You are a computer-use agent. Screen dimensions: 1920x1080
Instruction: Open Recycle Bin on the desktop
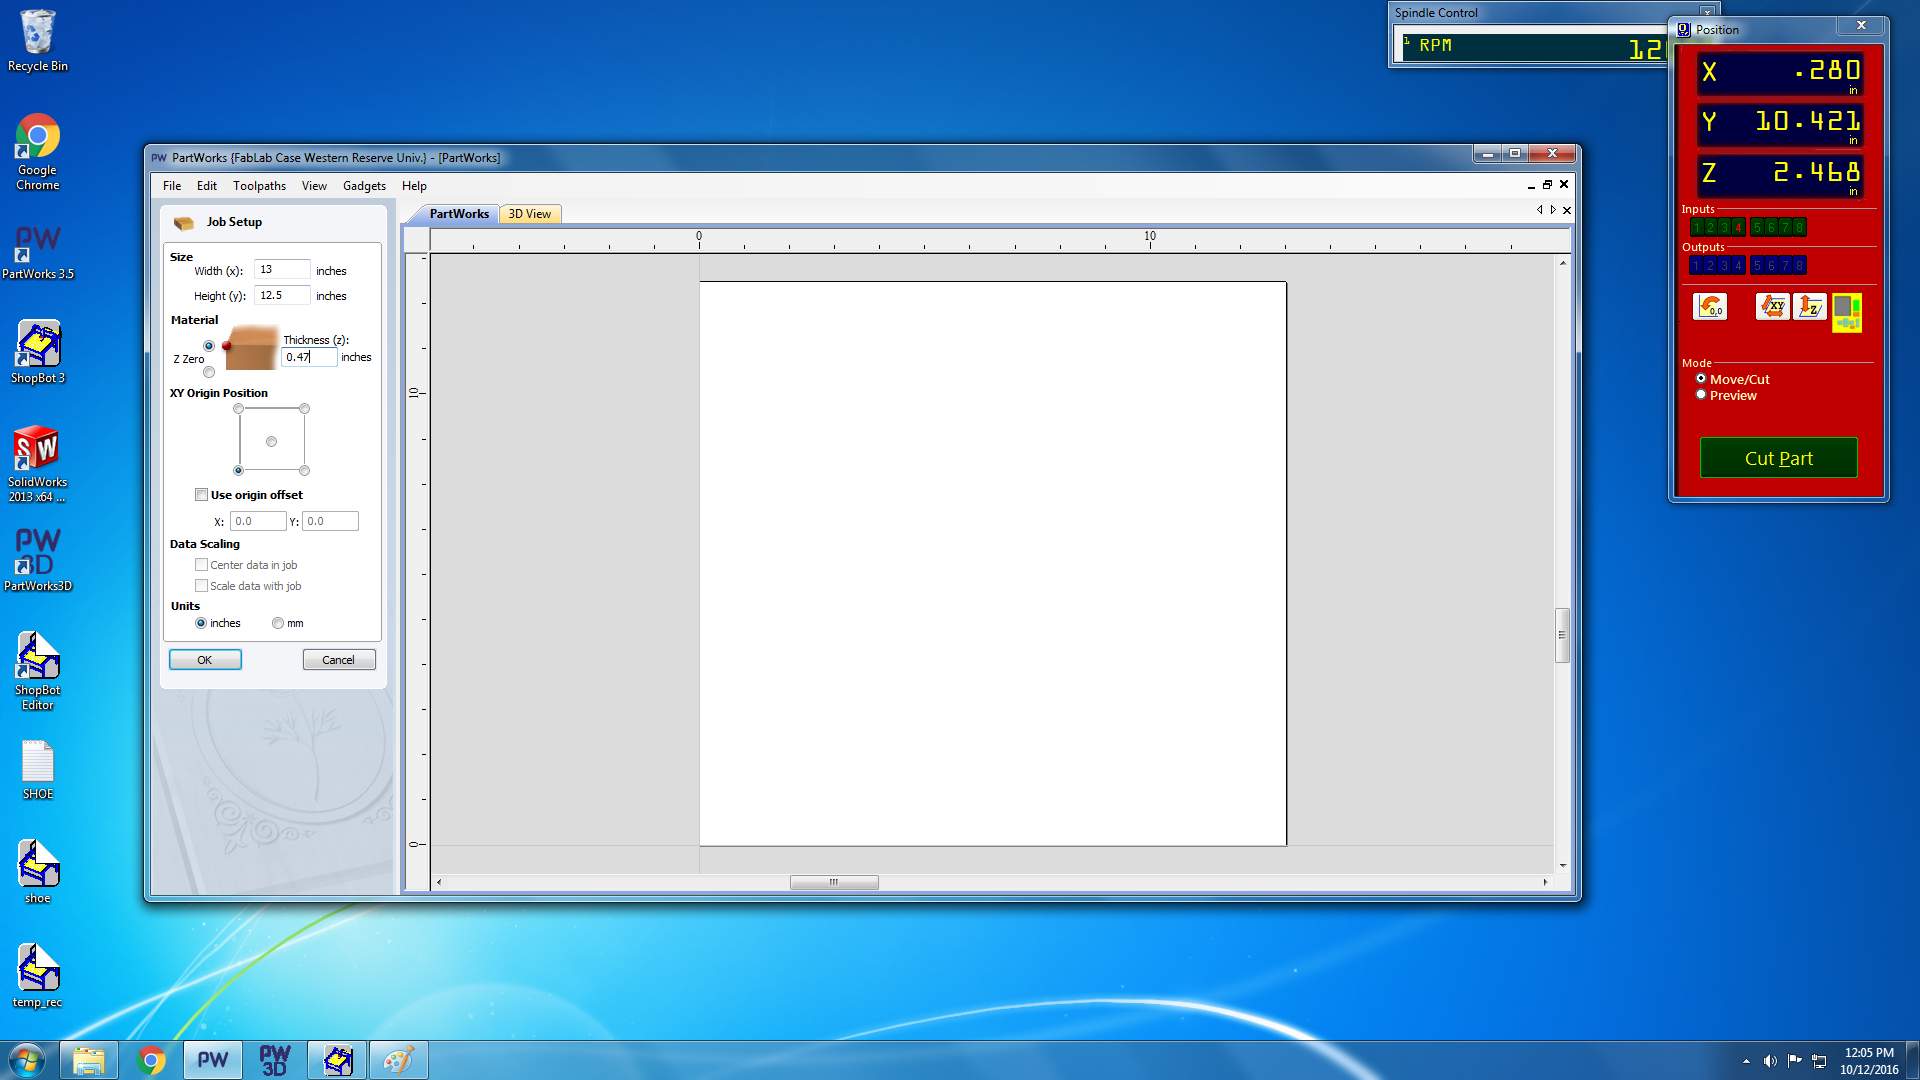[38, 40]
